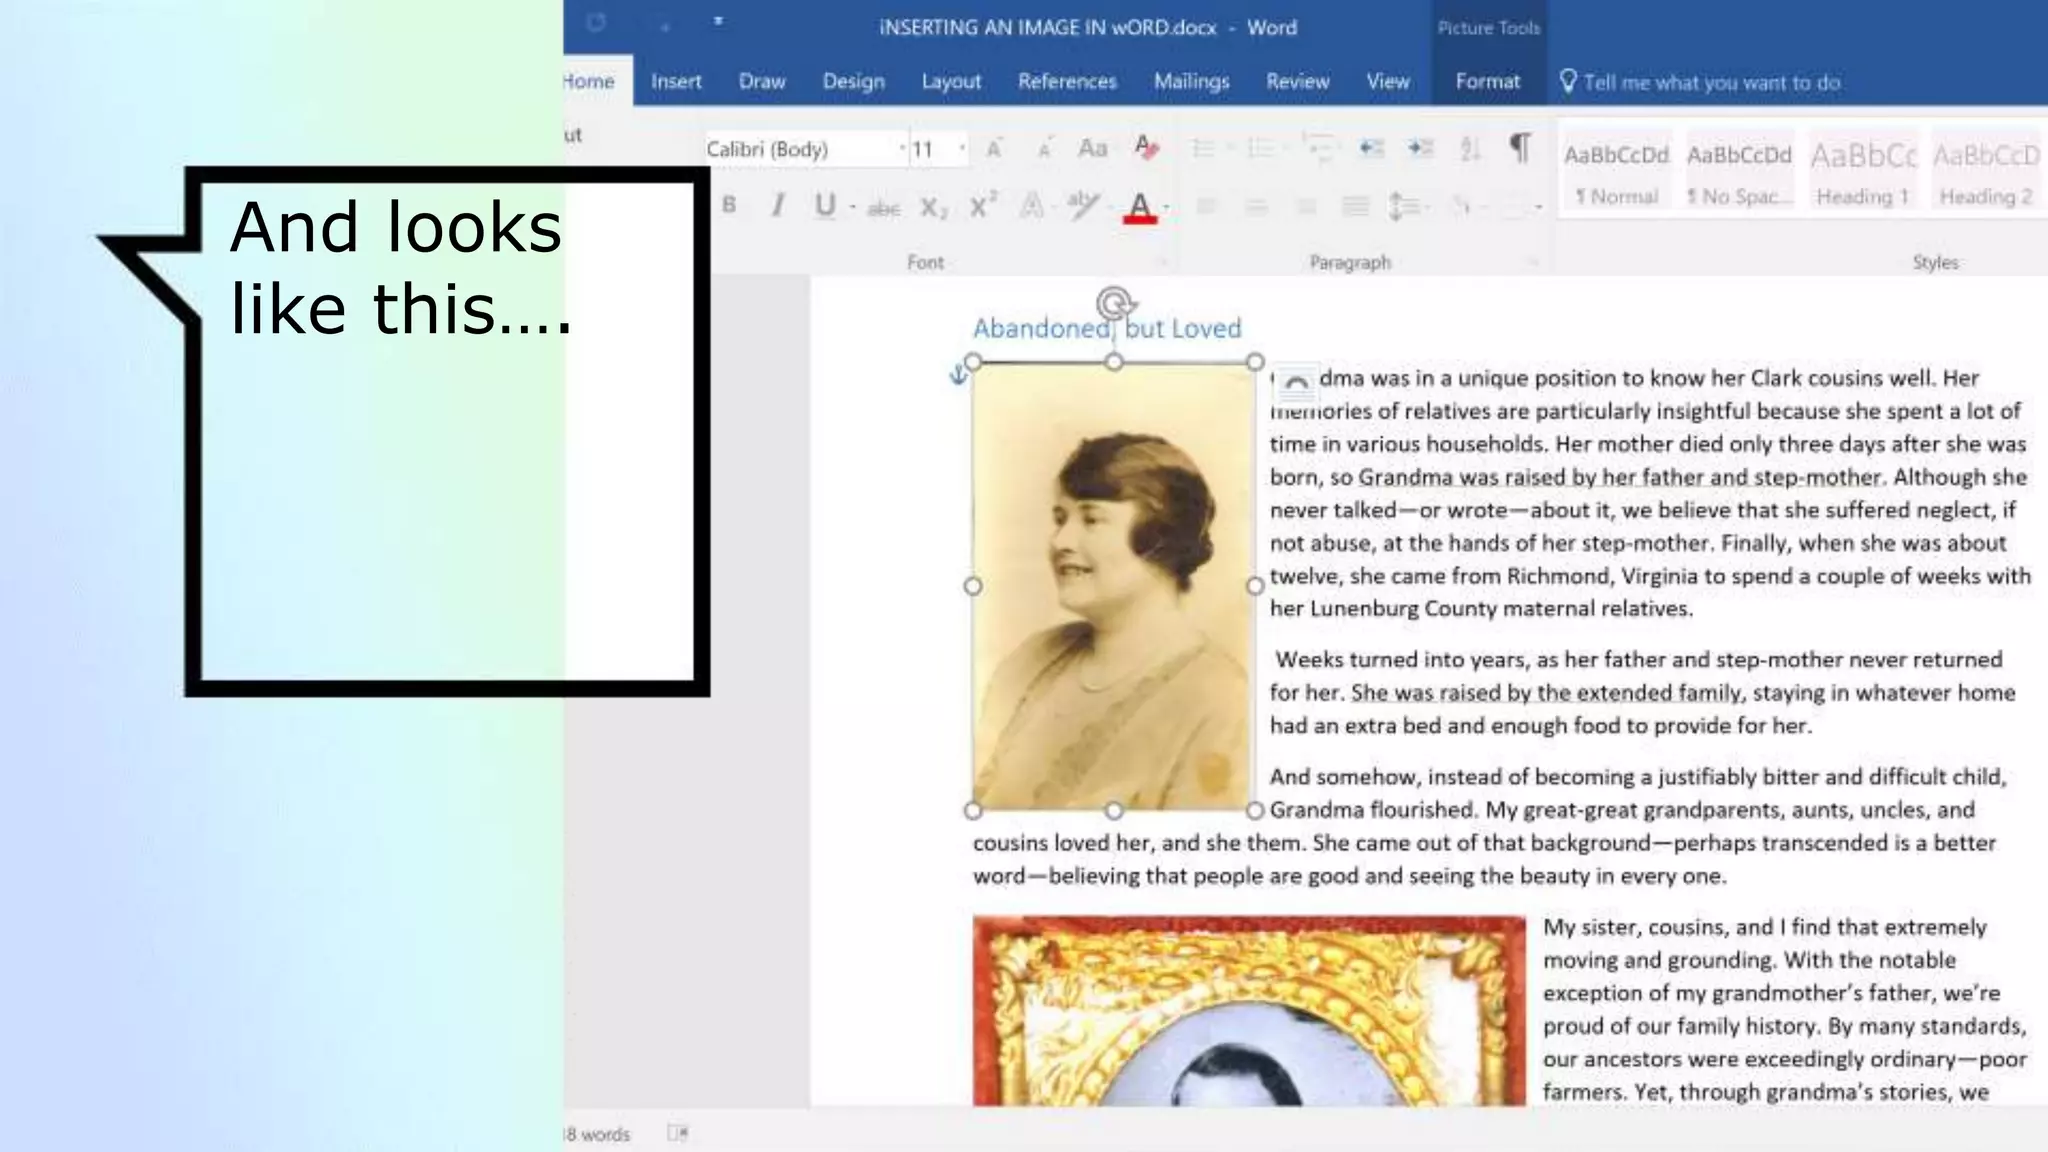Click the Increase Indent icon
This screenshot has width=2048, height=1152.
1420,148
